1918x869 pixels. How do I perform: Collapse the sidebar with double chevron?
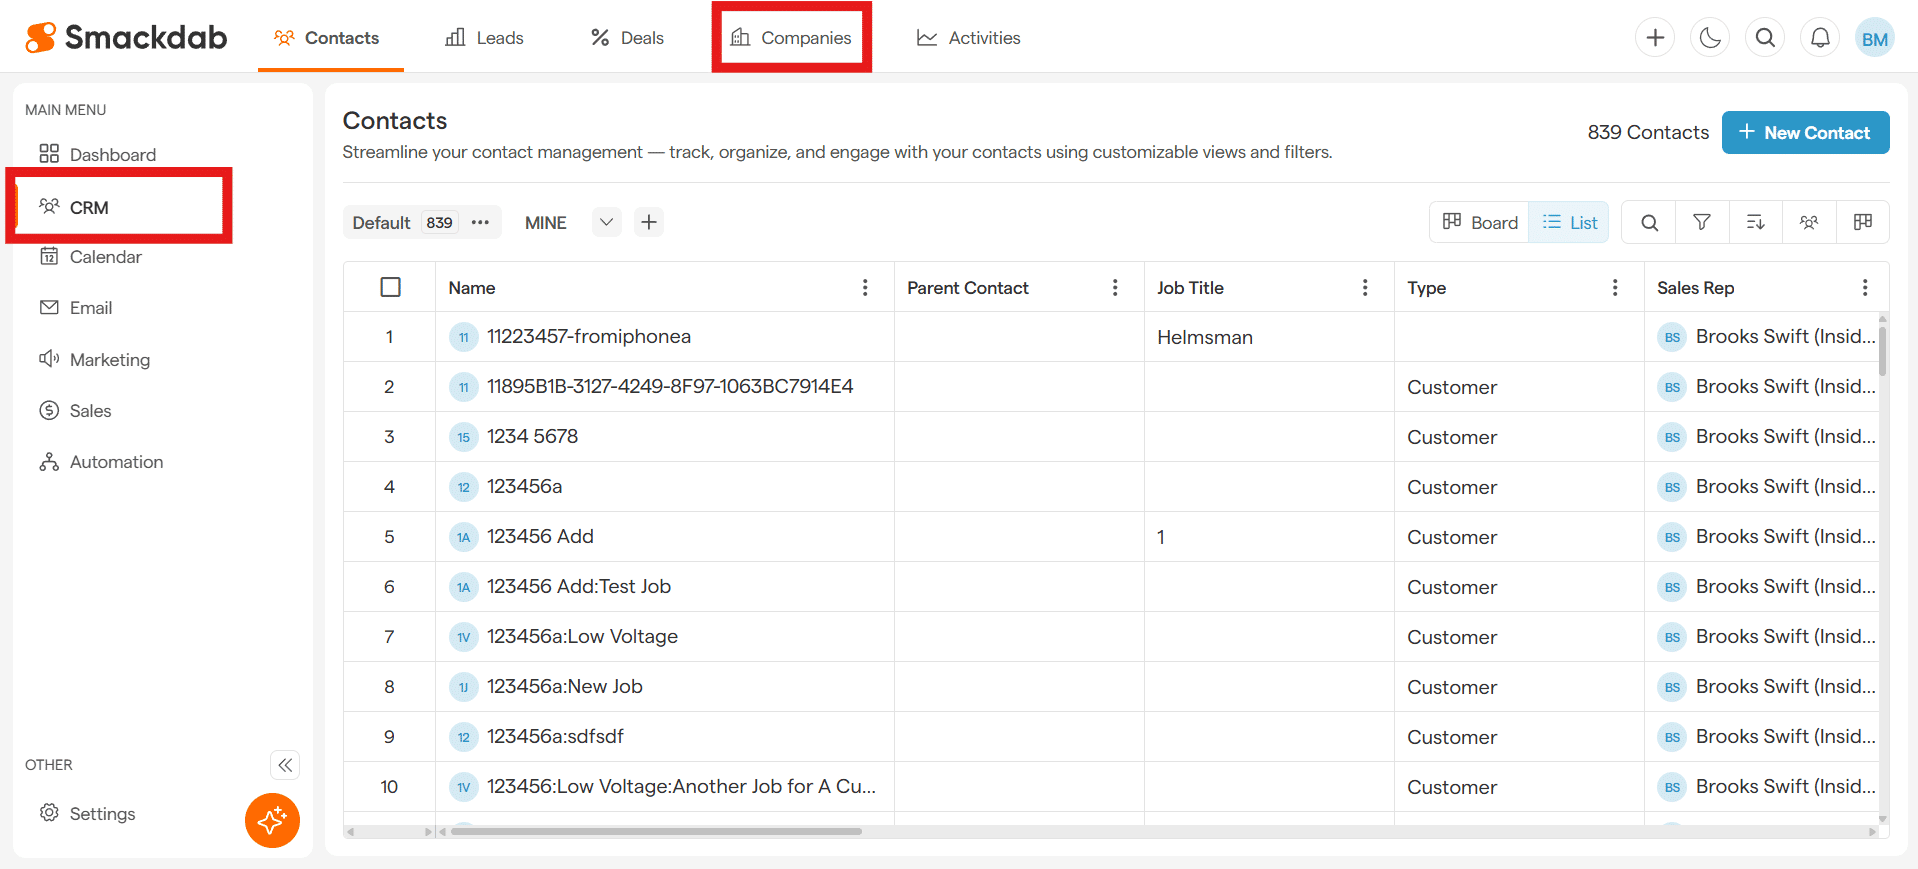click(285, 765)
